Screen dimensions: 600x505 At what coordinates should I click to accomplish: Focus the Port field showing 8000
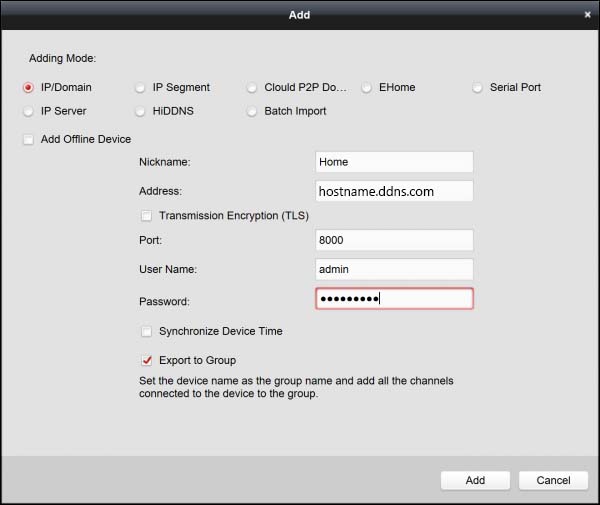[x=393, y=240]
